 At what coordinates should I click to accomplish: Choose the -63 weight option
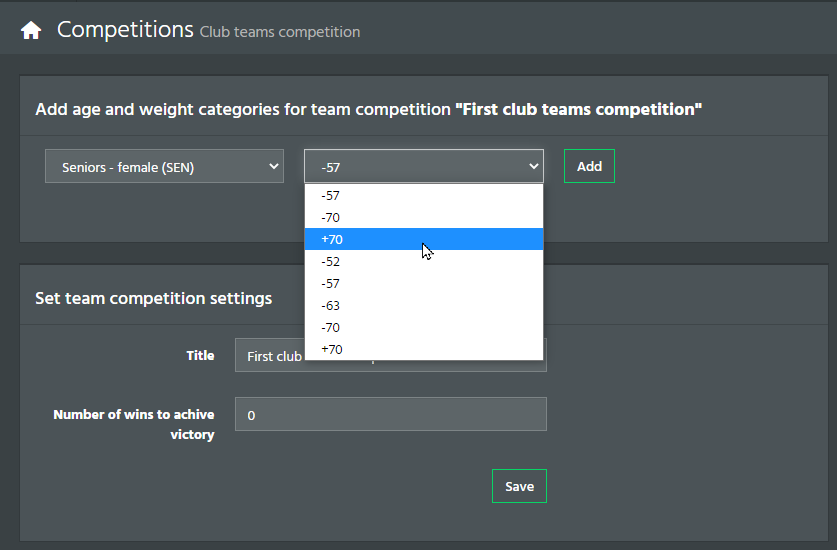tap(424, 305)
